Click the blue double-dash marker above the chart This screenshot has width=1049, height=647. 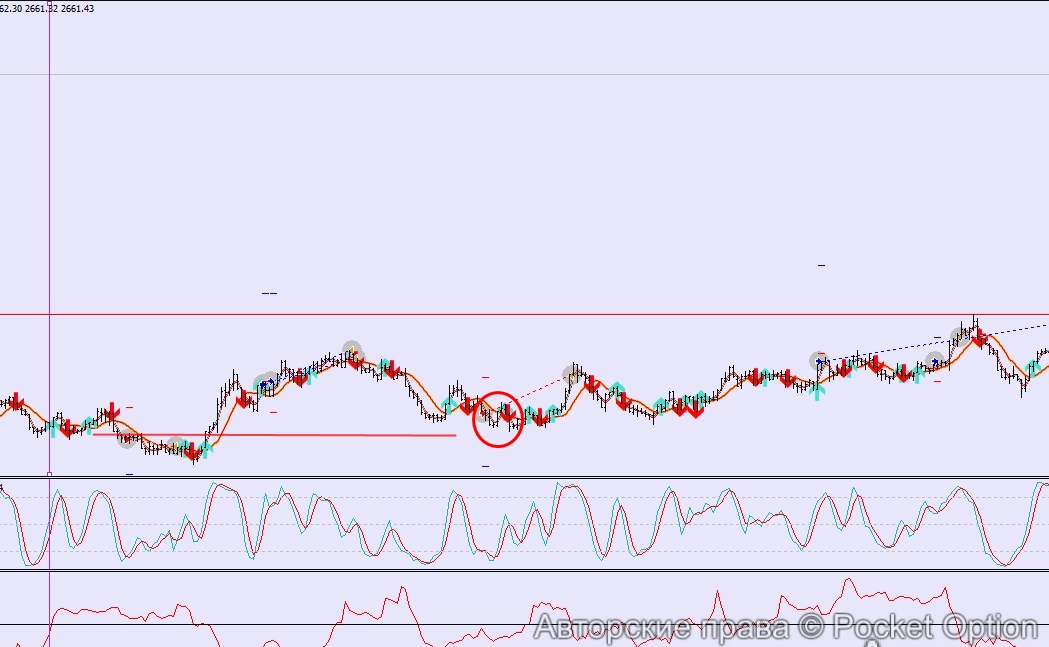[x=269, y=293]
